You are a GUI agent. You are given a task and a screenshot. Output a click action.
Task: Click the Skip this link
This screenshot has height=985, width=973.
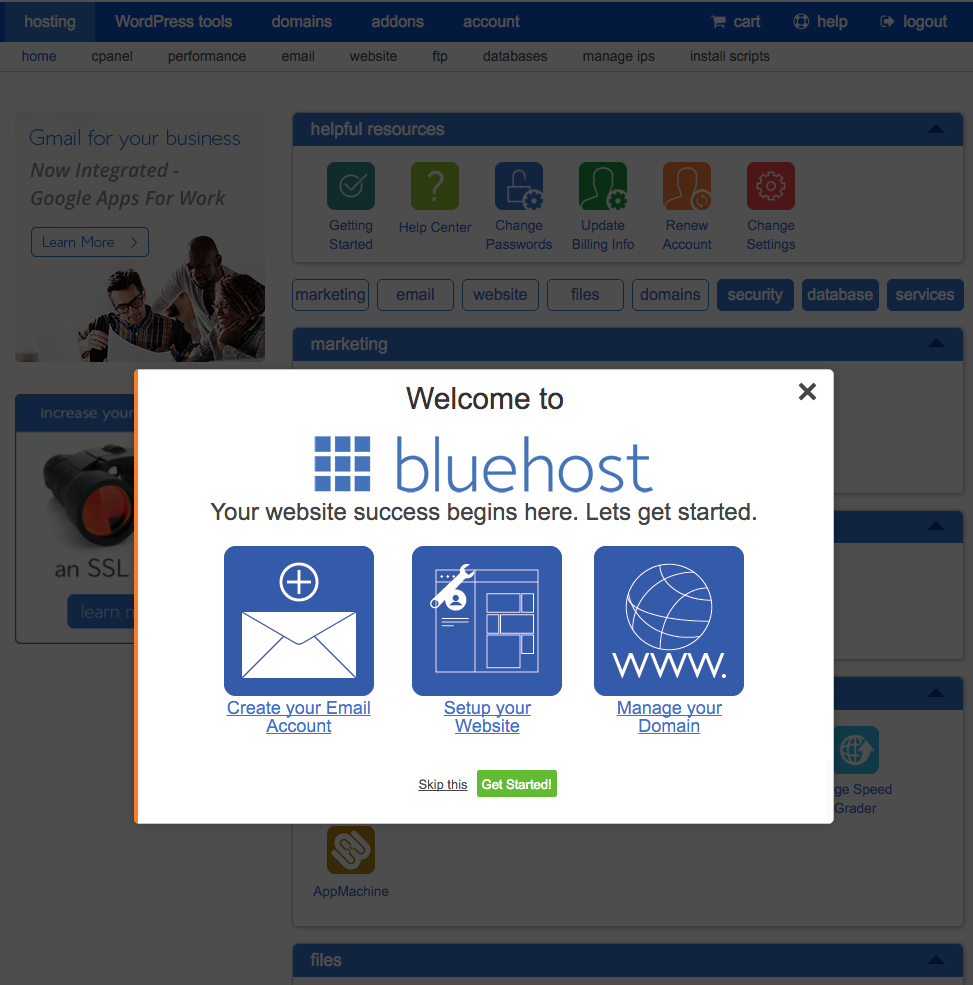tap(443, 785)
